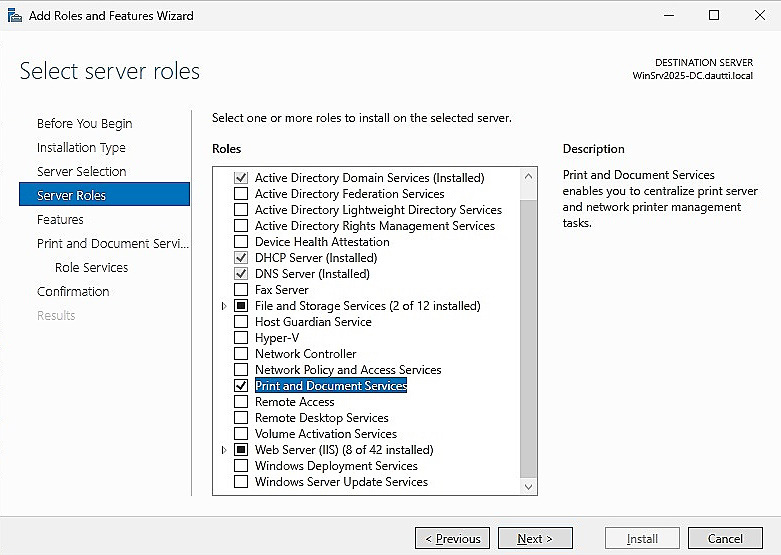Click the roles list scroll-up arrow
Screen dimensions: 781x555
tap(528, 176)
